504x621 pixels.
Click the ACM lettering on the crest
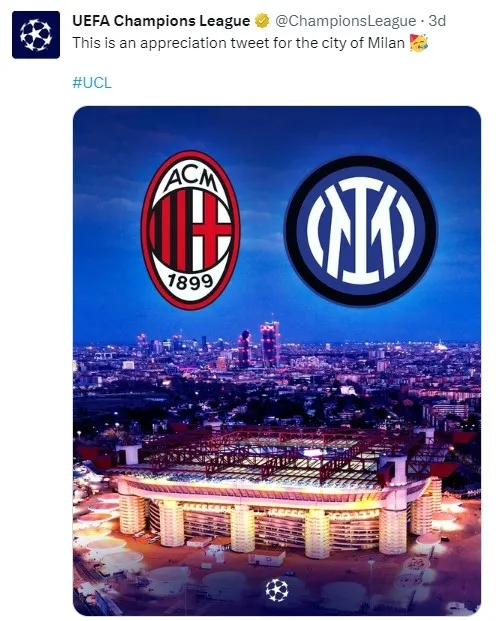point(191,177)
